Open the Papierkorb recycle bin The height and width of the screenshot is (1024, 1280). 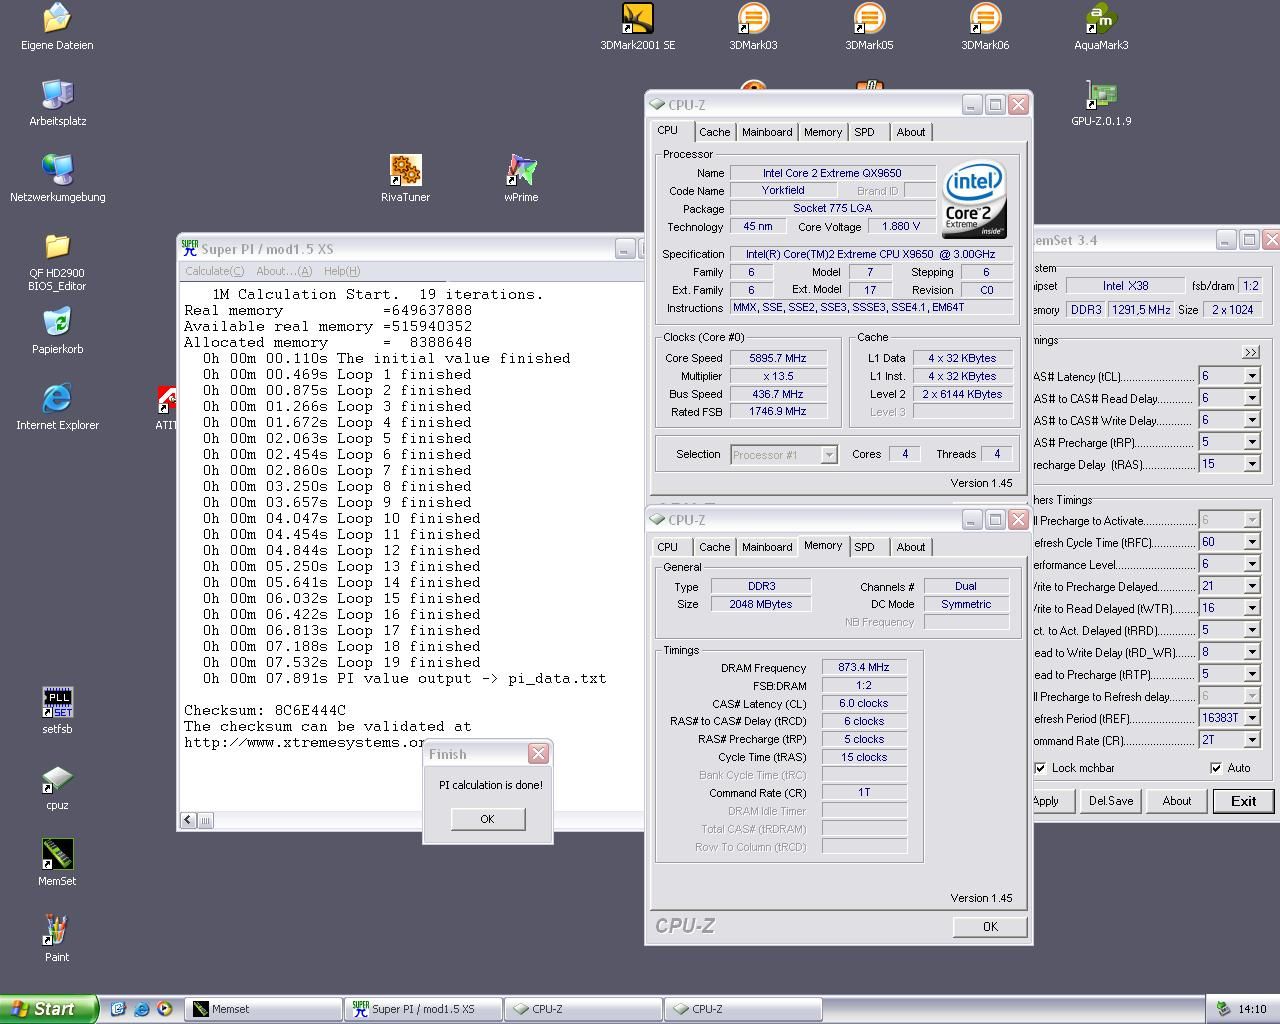57,331
